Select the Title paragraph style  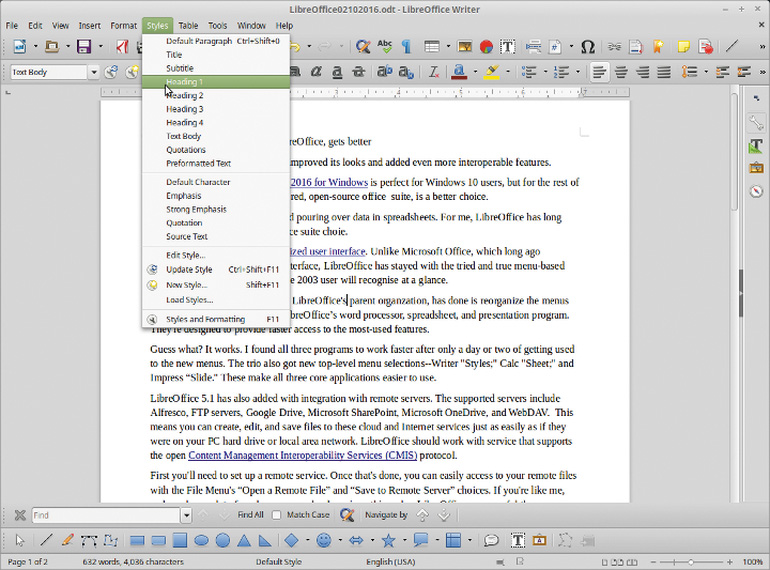[216, 54]
